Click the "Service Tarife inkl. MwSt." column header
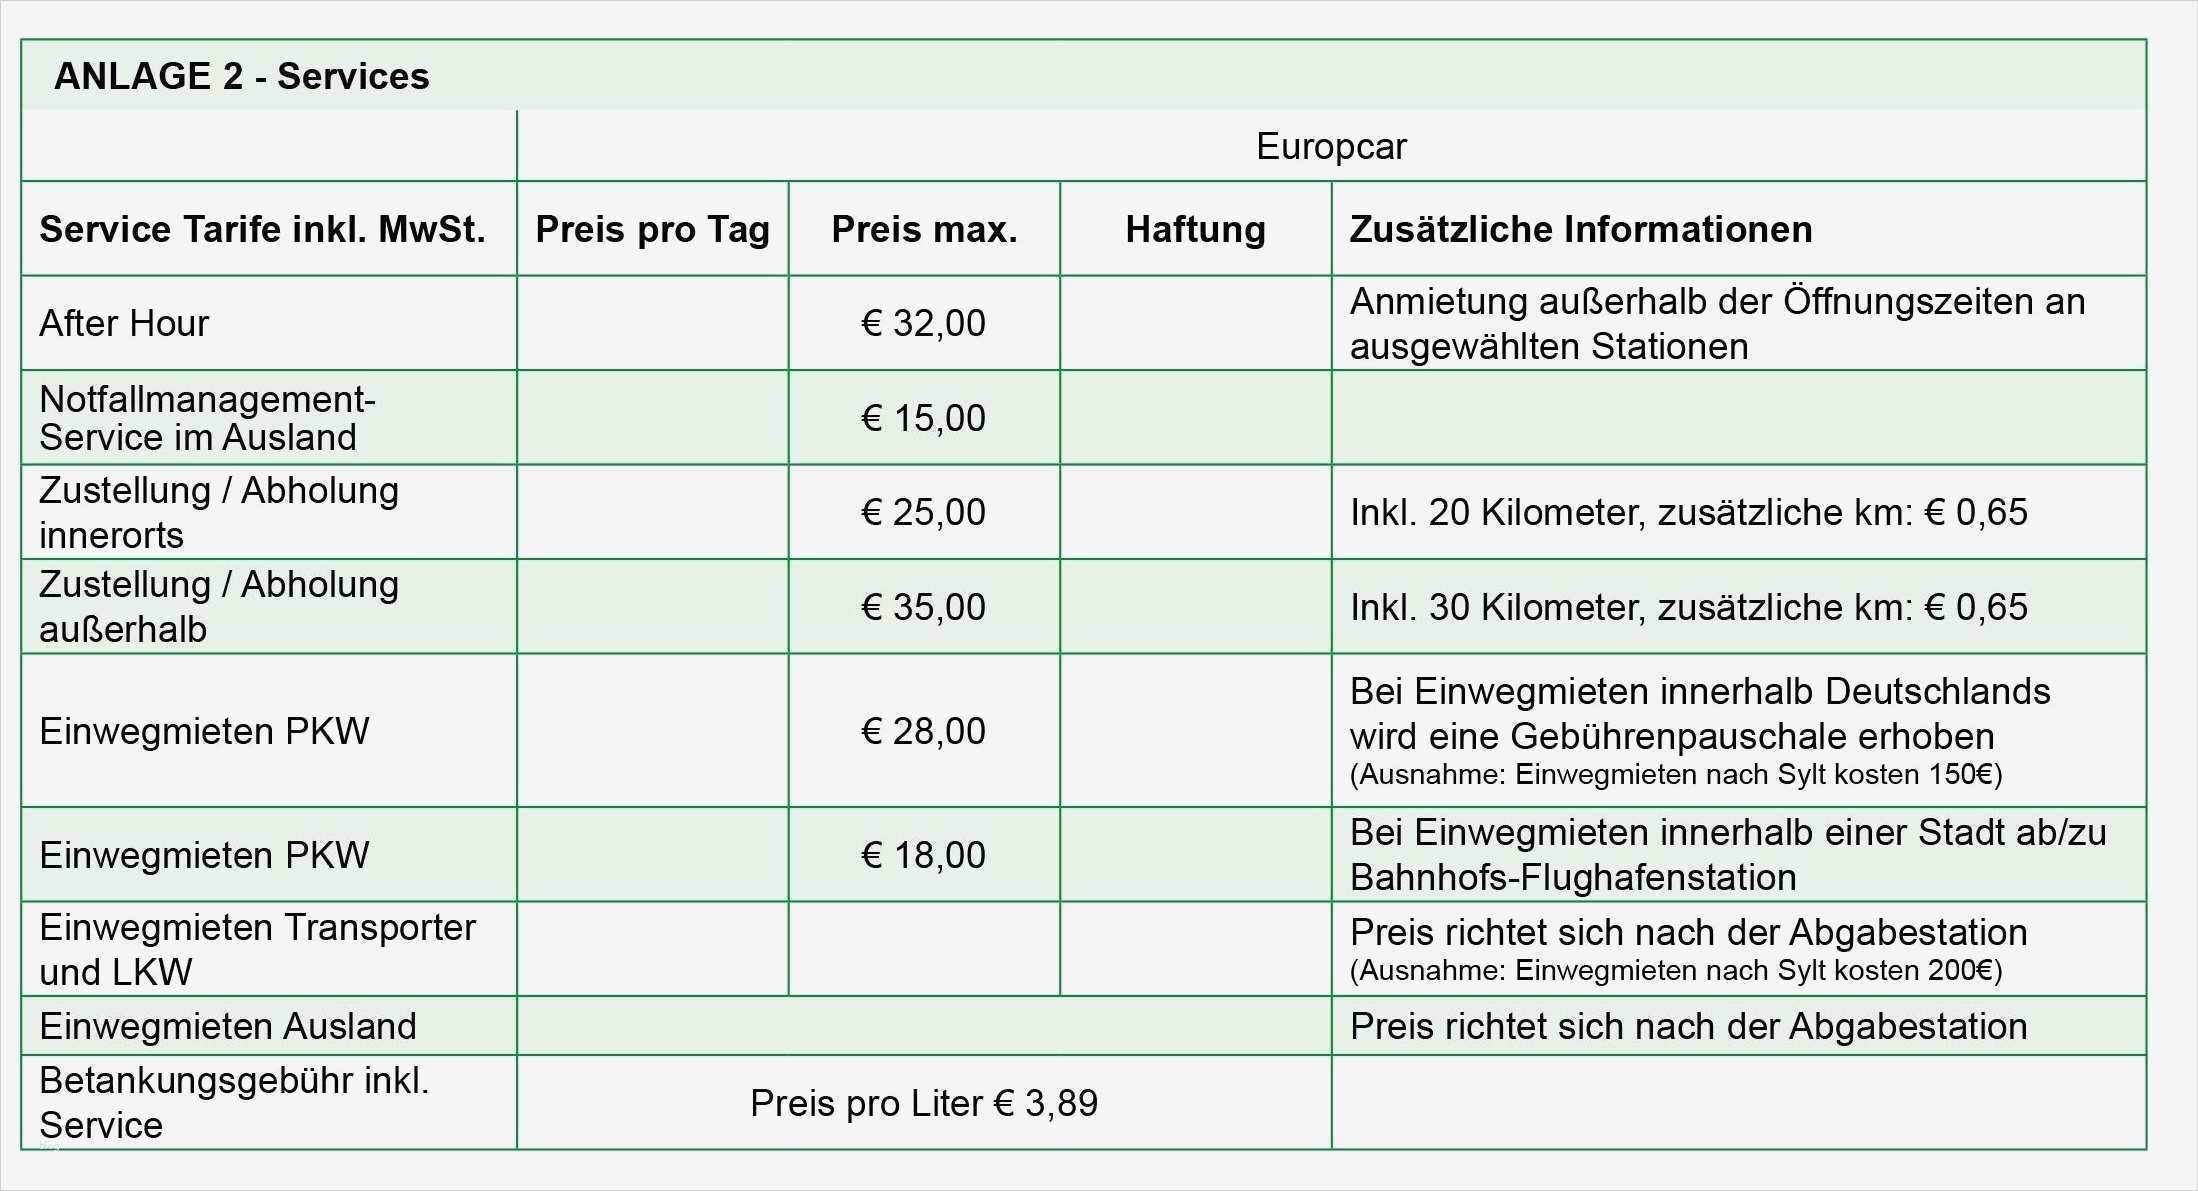This screenshot has width=2198, height=1191. 262,229
